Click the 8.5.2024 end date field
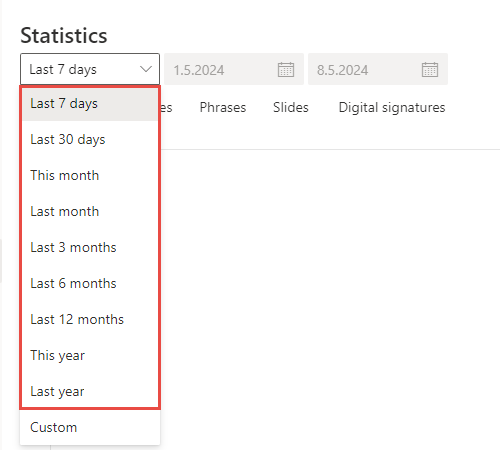Image resolution: width=500 pixels, height=450 pixels. point(378,69)
